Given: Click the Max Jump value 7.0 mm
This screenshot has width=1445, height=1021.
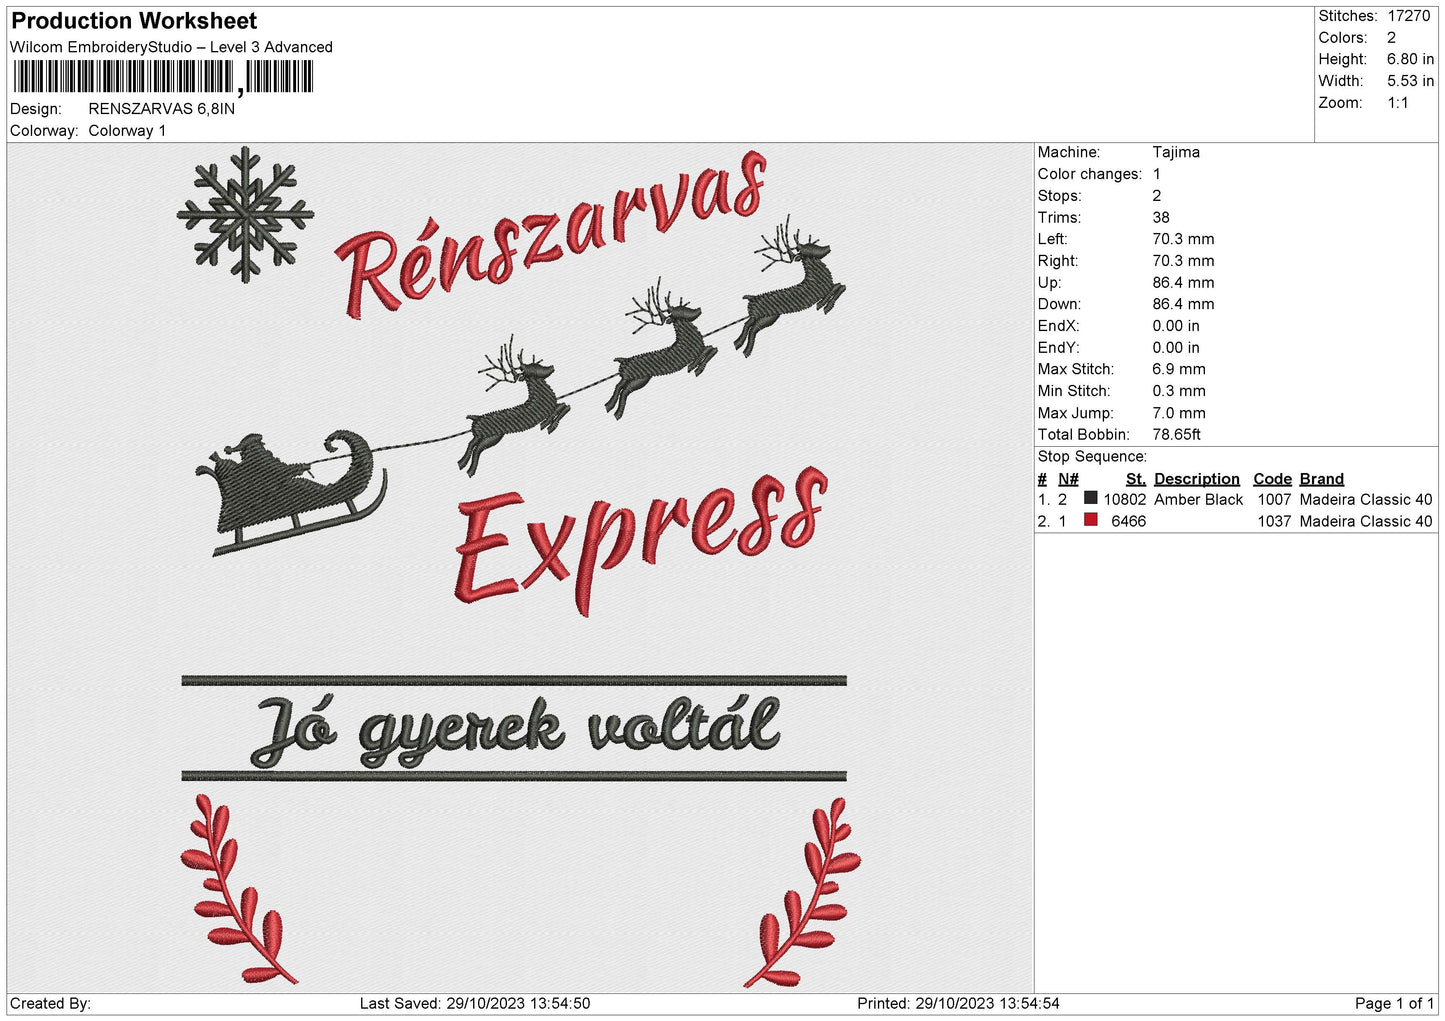Looking at the screenshot, I should coord(1179,413).
